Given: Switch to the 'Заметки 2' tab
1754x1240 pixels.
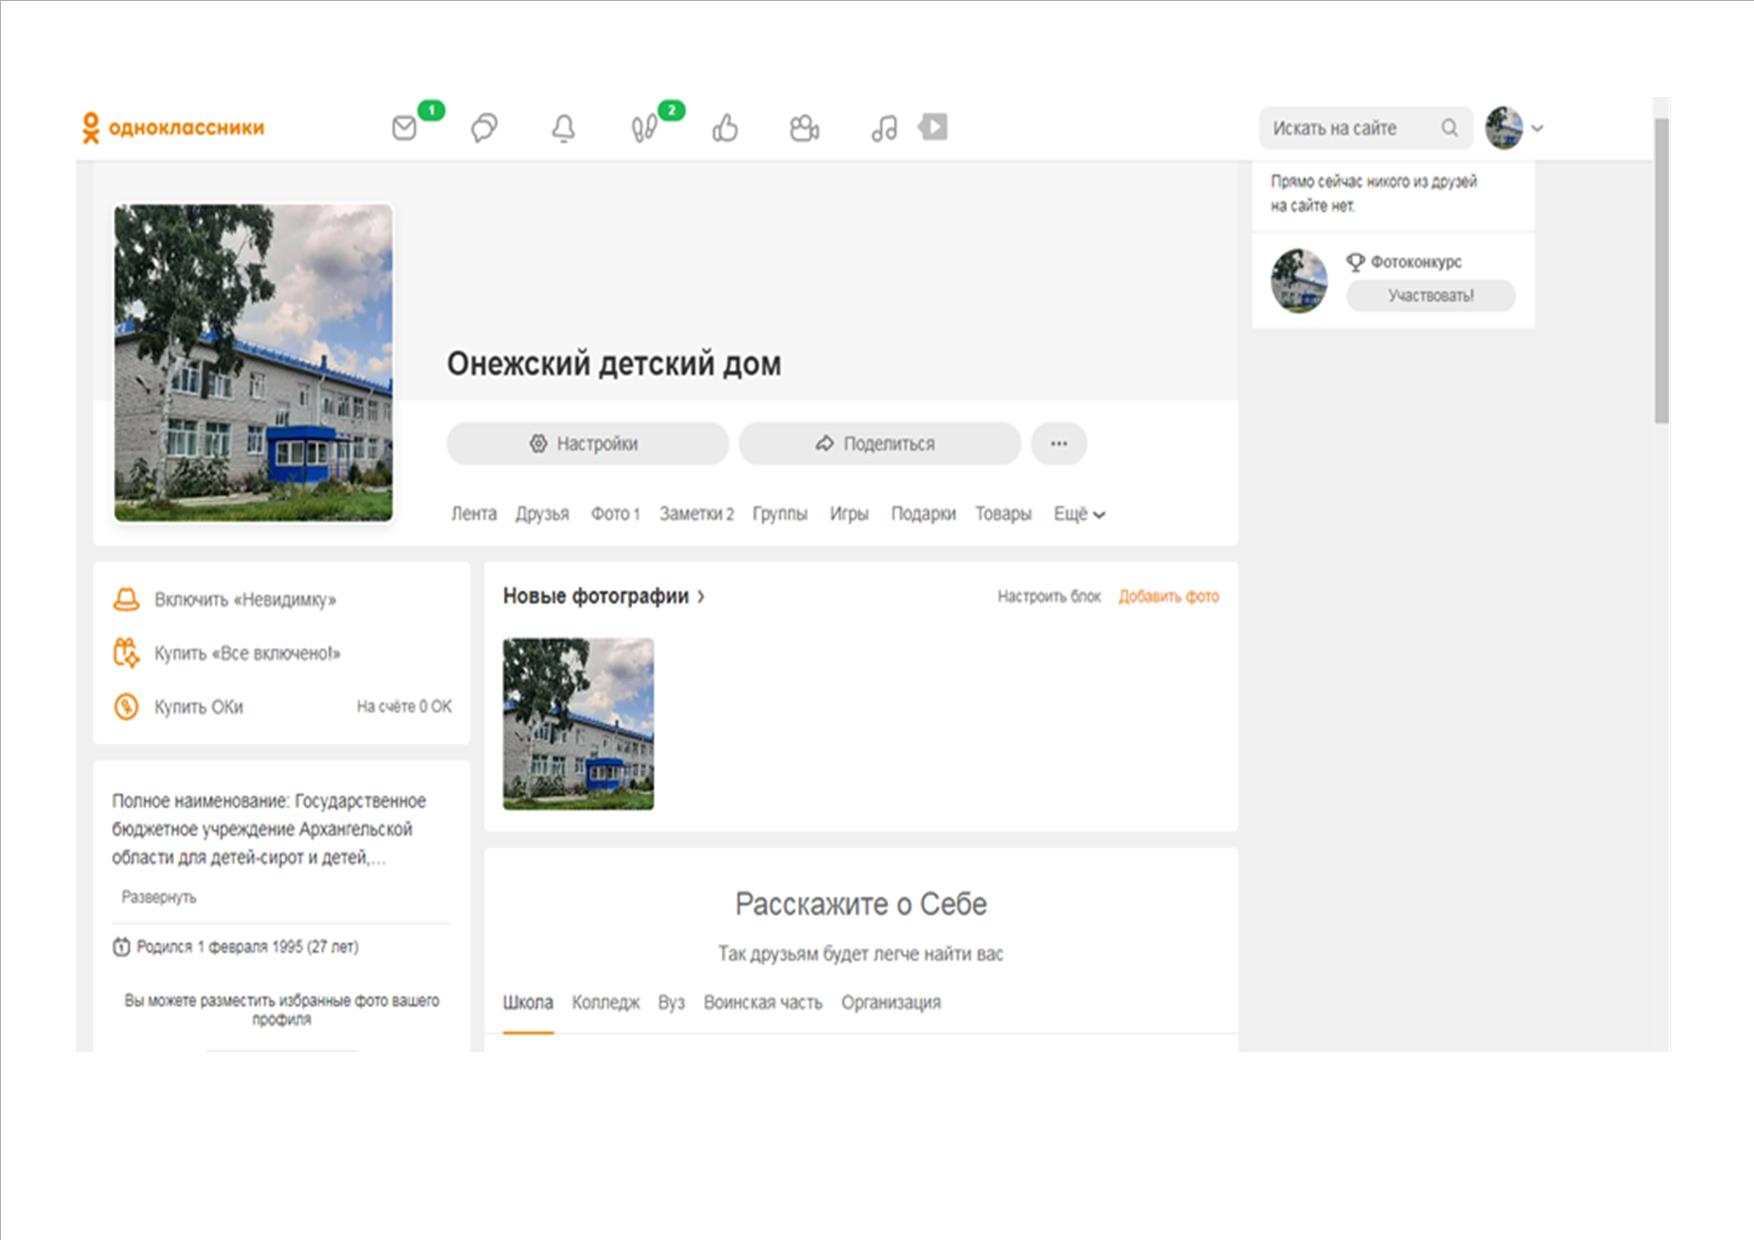Looking at the screenshot, I should 696,514.
